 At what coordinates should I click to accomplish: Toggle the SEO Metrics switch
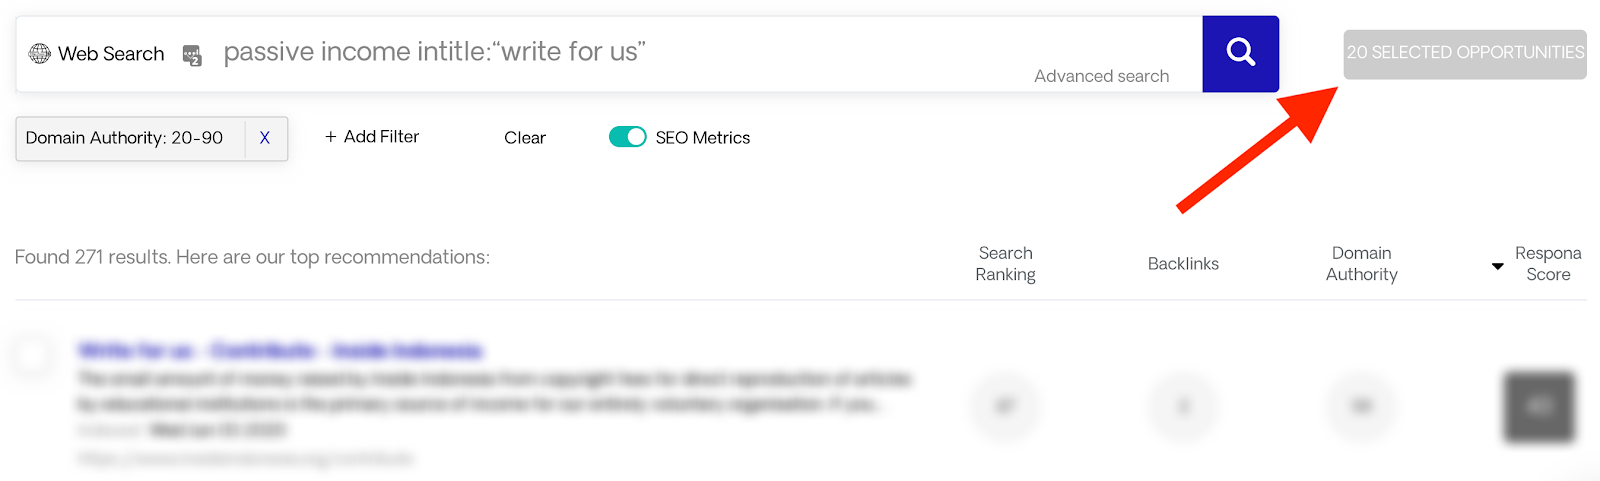click(x=628, y=137)
